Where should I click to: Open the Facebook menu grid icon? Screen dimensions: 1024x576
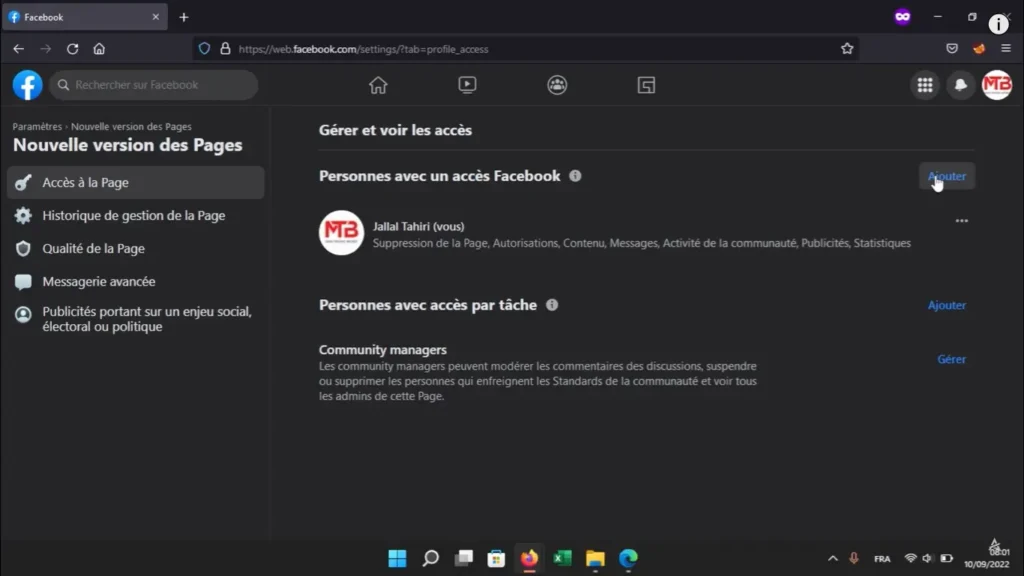click(925, 85)
